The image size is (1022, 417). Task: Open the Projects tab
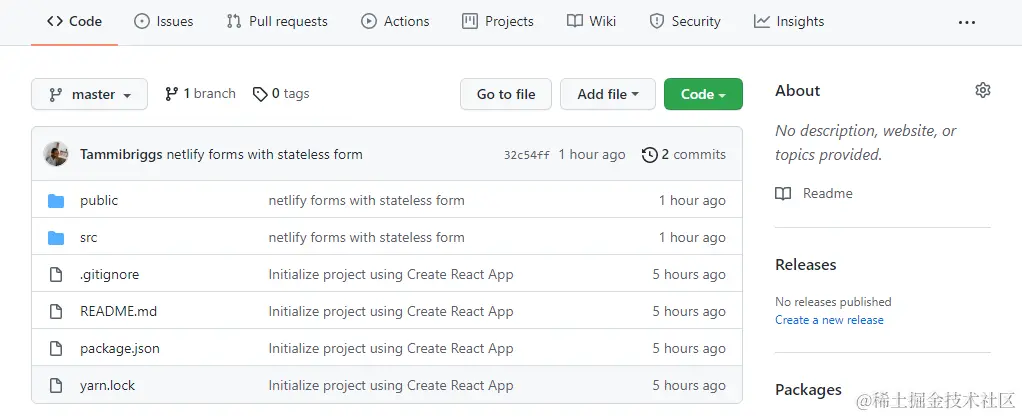pos(498,22)
